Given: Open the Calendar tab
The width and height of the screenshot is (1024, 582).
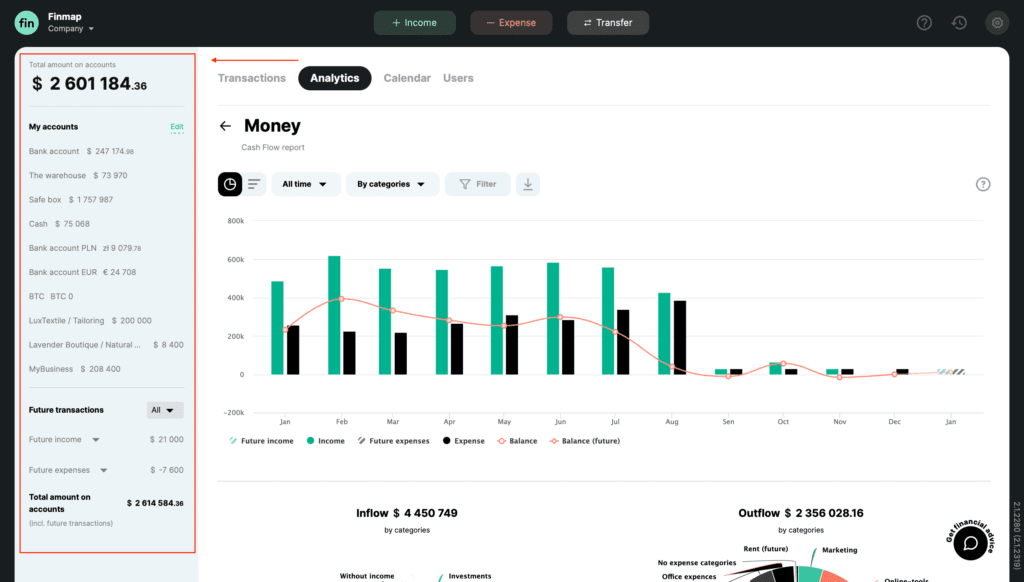Looking at the screenshot, I should (x=407, y=78).
